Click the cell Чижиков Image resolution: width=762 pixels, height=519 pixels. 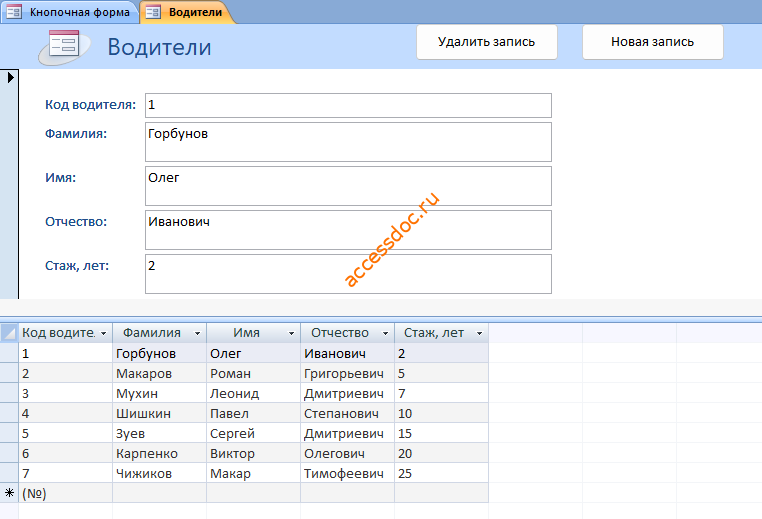pos(159,473)
